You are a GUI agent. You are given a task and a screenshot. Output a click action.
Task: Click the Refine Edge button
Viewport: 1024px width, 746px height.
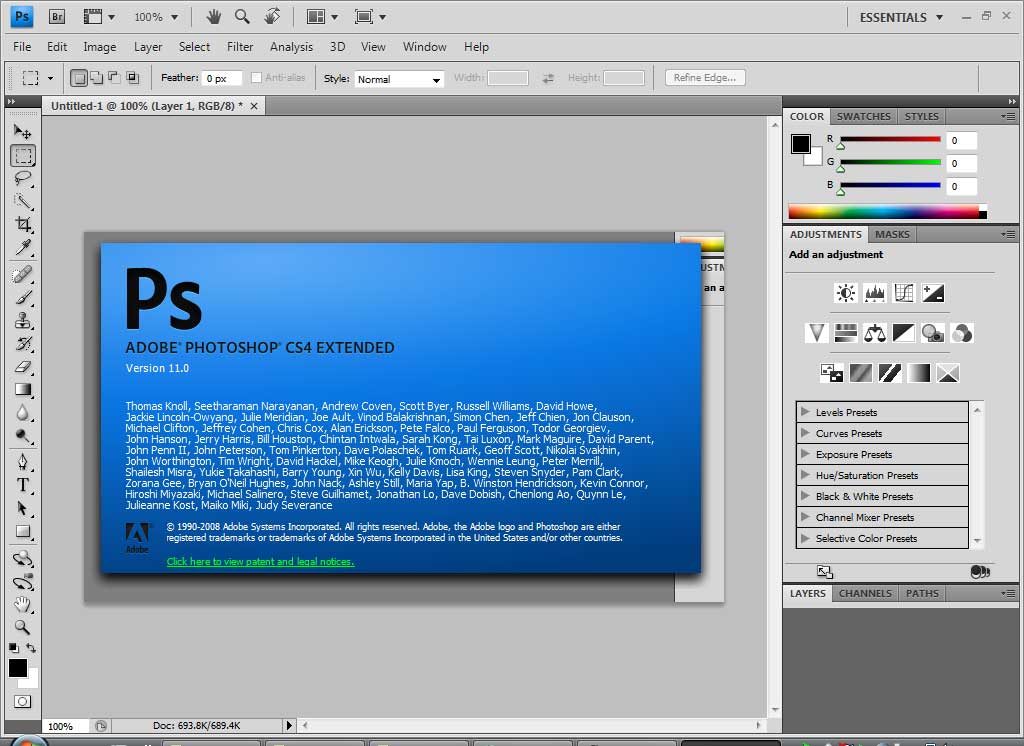(704, 78)
